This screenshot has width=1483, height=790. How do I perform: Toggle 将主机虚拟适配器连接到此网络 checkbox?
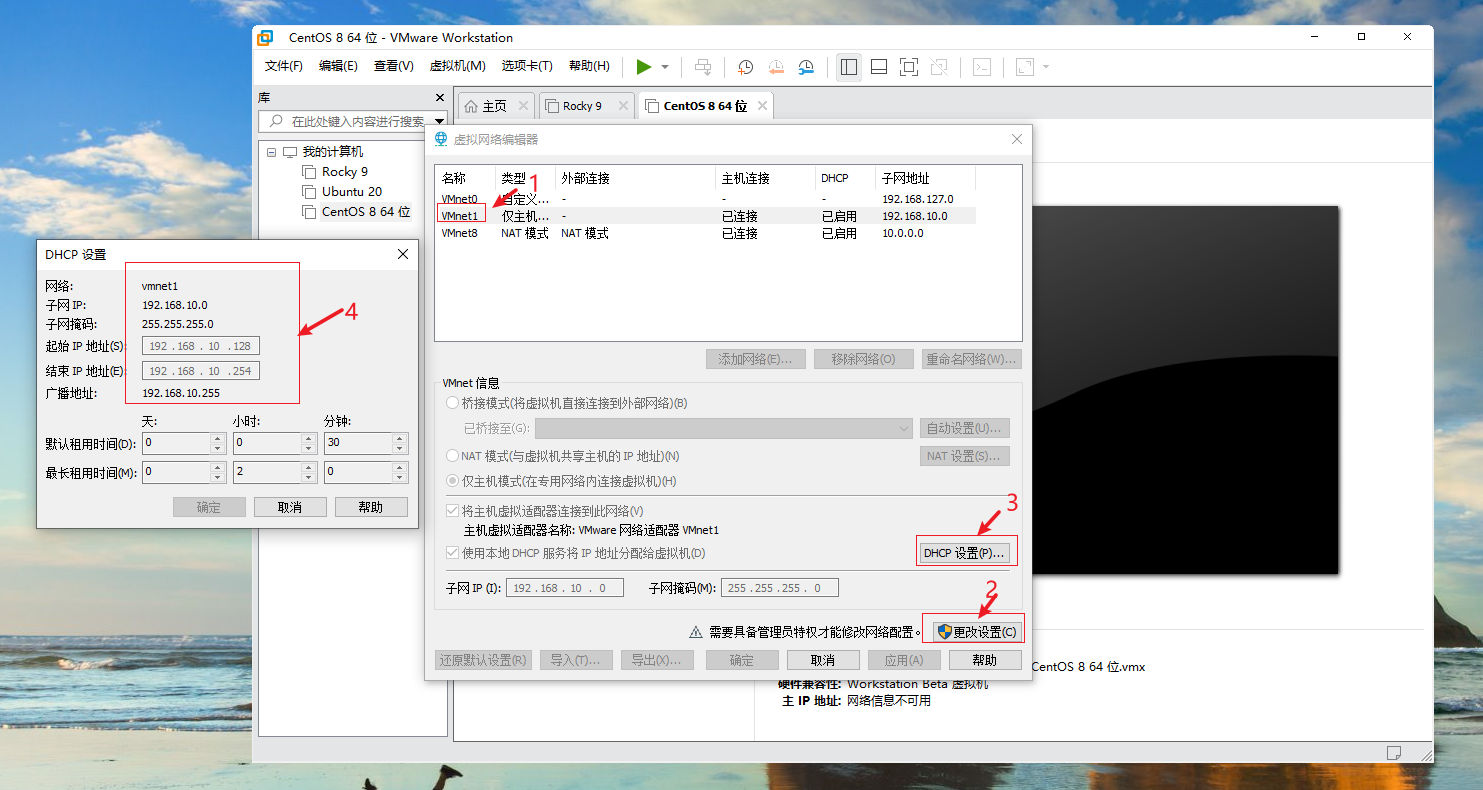pyautogui.click(x=453, y=511)
